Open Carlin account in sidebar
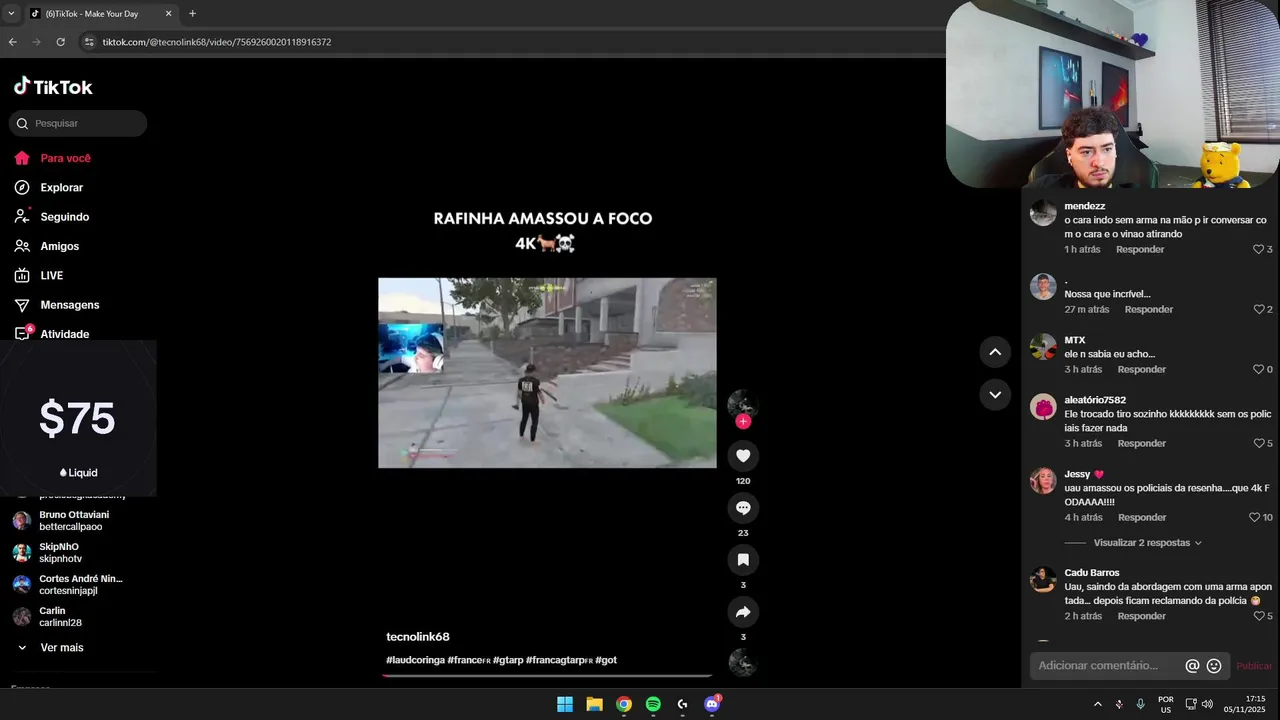 coord(48,617)
